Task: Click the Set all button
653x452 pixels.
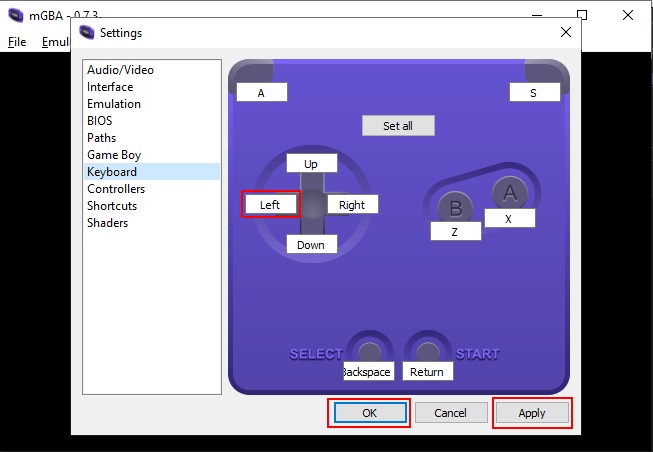Action: [398, 125]
